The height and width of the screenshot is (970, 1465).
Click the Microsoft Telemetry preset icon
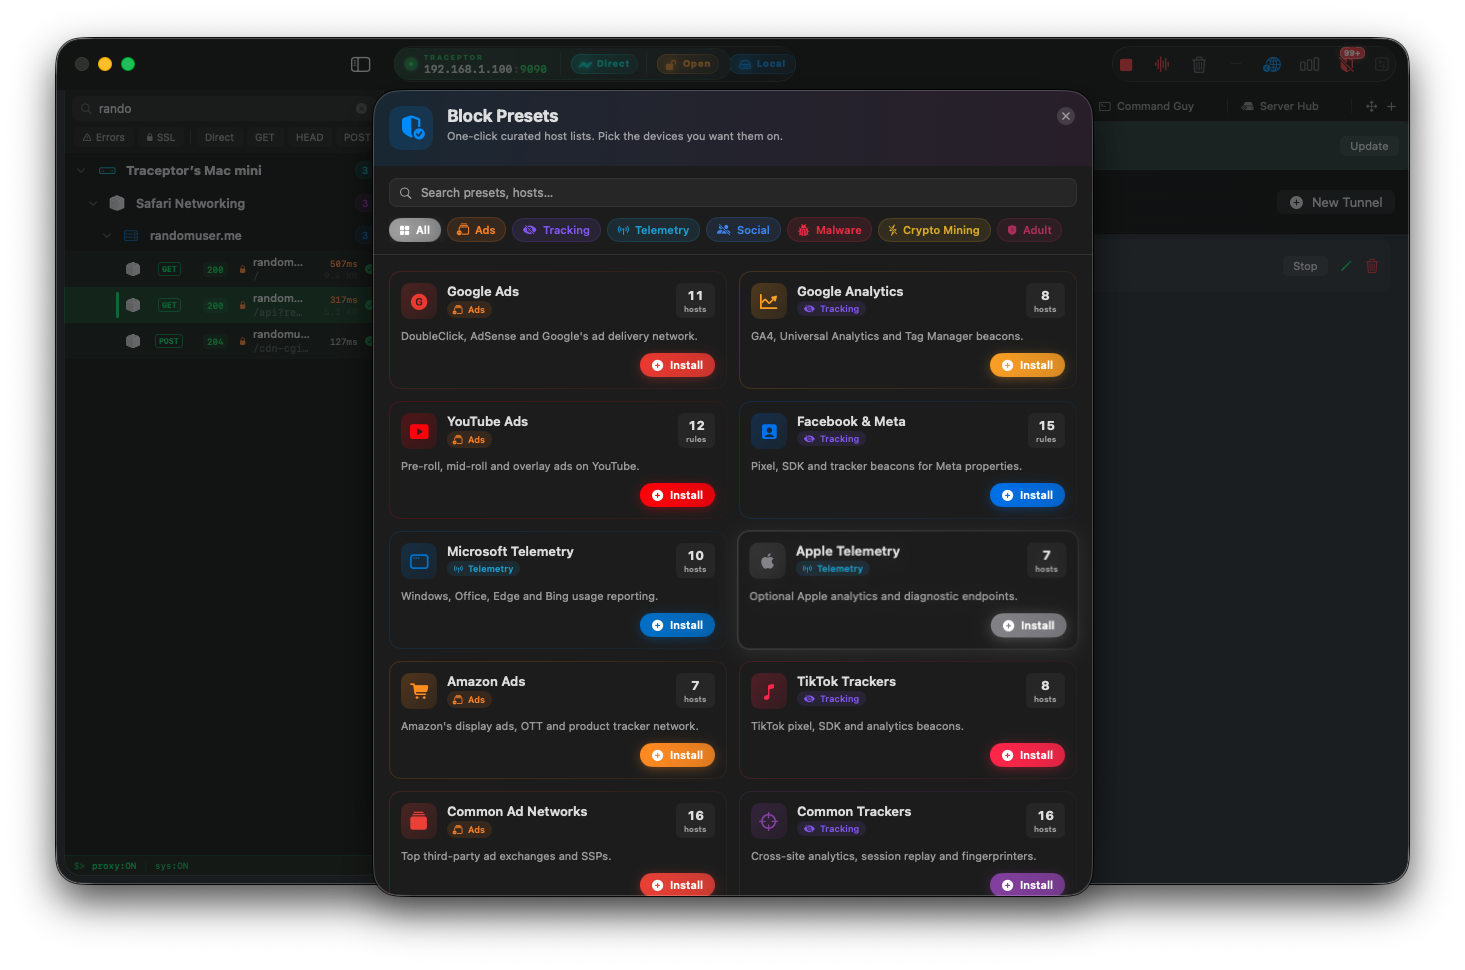pos(419,561)
